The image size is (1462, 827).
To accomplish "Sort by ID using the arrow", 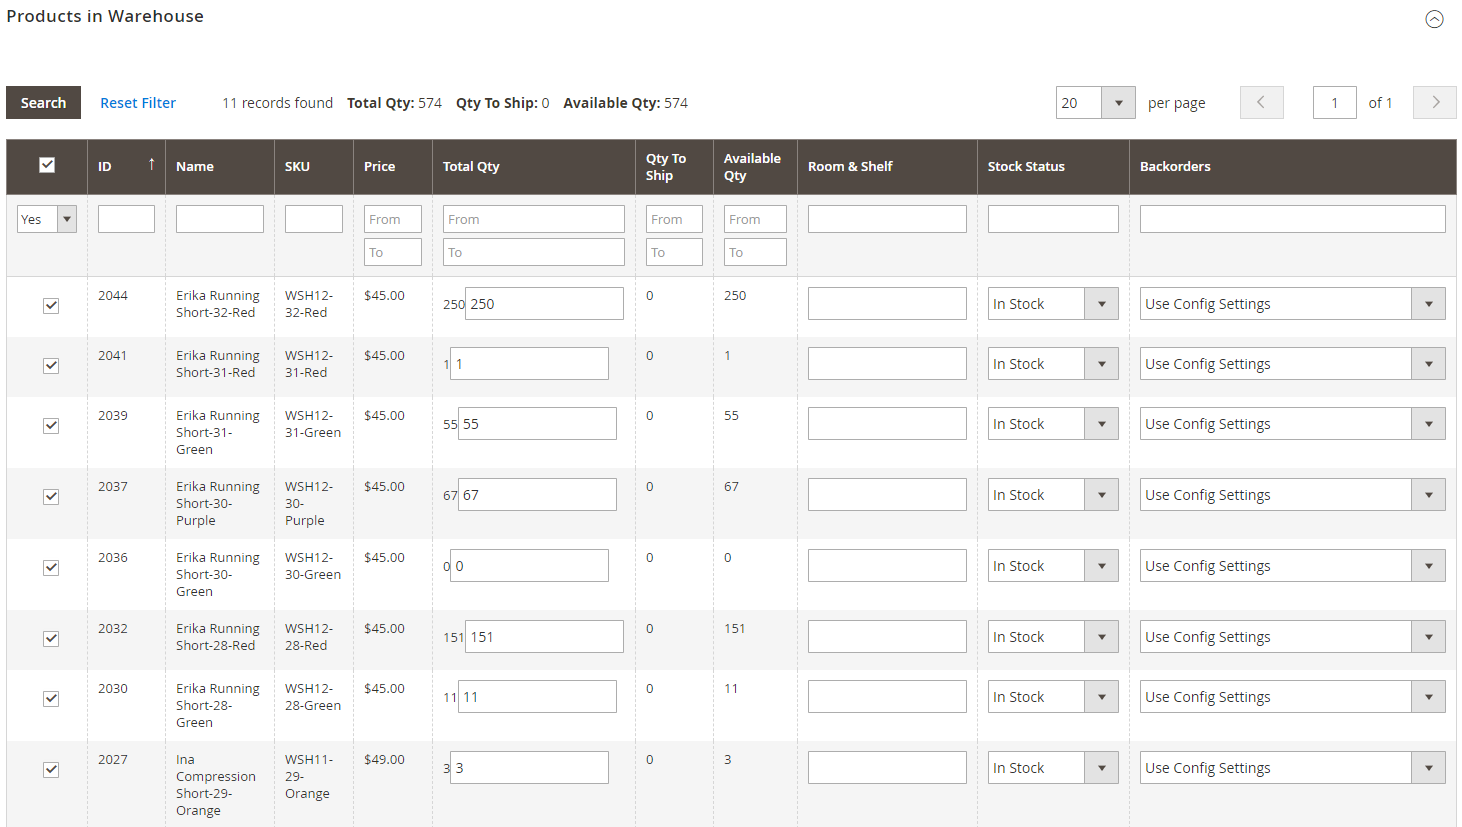I will [x=152, y=164].
